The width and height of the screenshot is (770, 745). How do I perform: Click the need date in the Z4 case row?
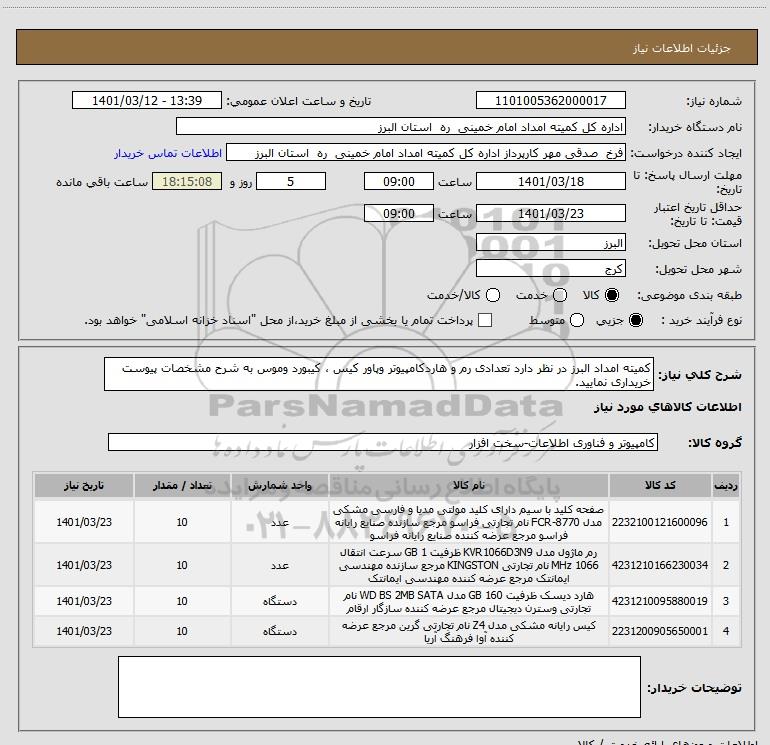84,631
